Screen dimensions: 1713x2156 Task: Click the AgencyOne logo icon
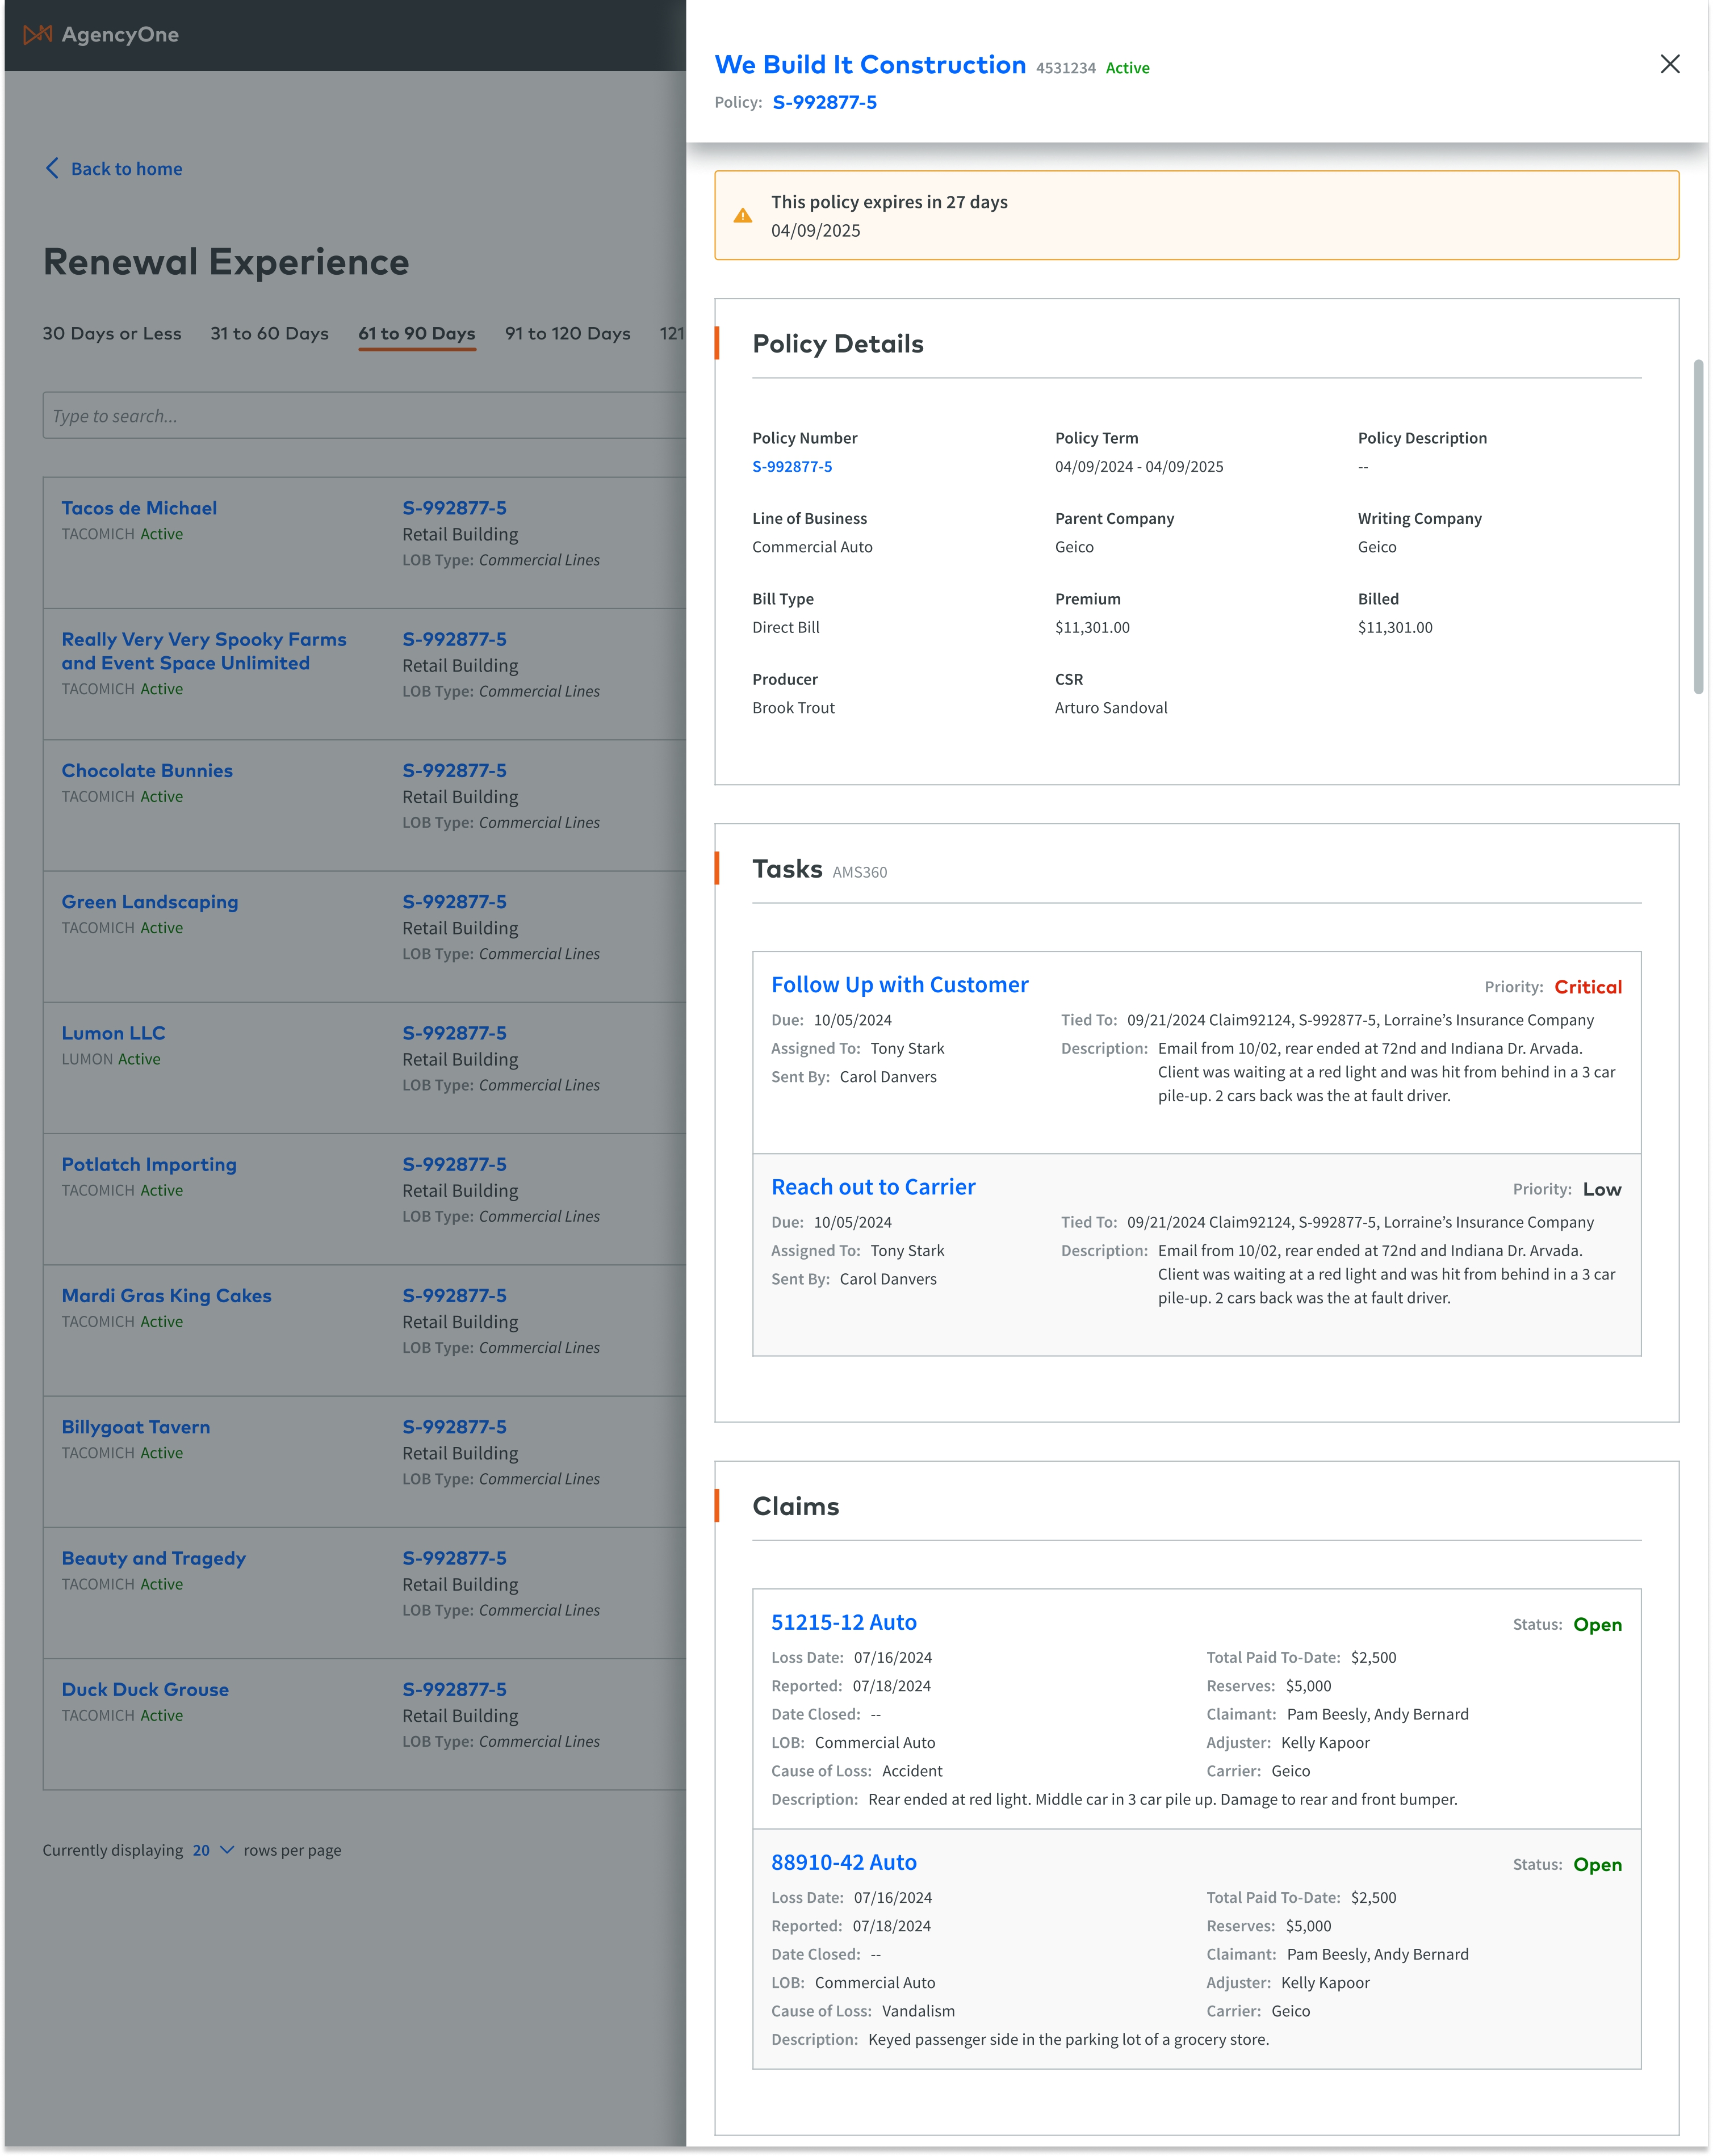click(x=37, y=35)
